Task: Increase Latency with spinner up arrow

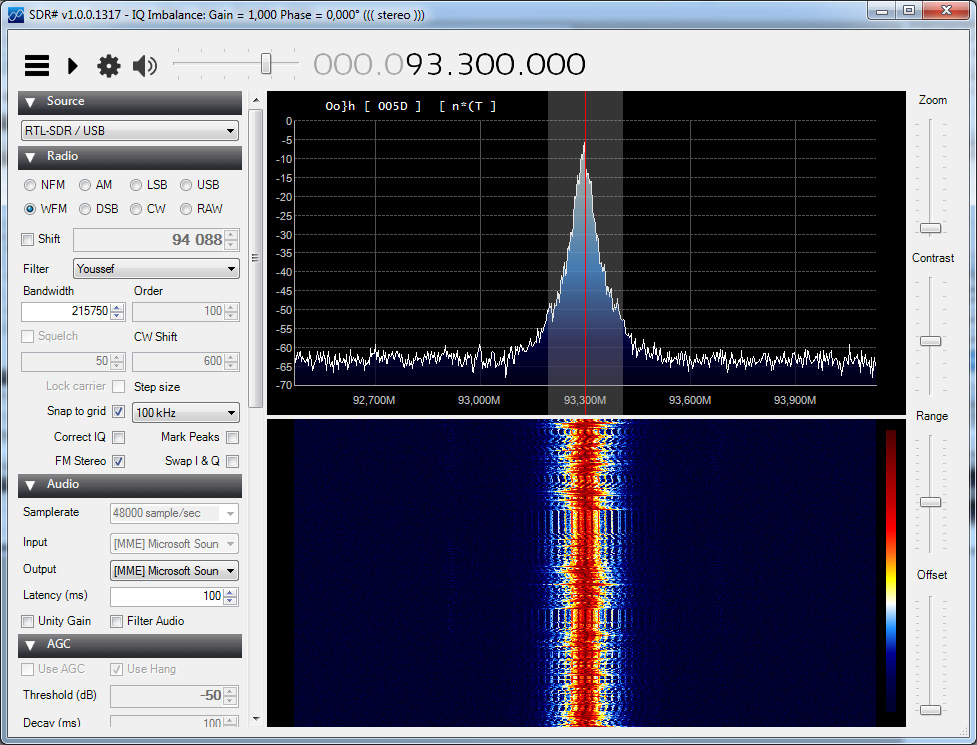Action: tap(231, 592)
